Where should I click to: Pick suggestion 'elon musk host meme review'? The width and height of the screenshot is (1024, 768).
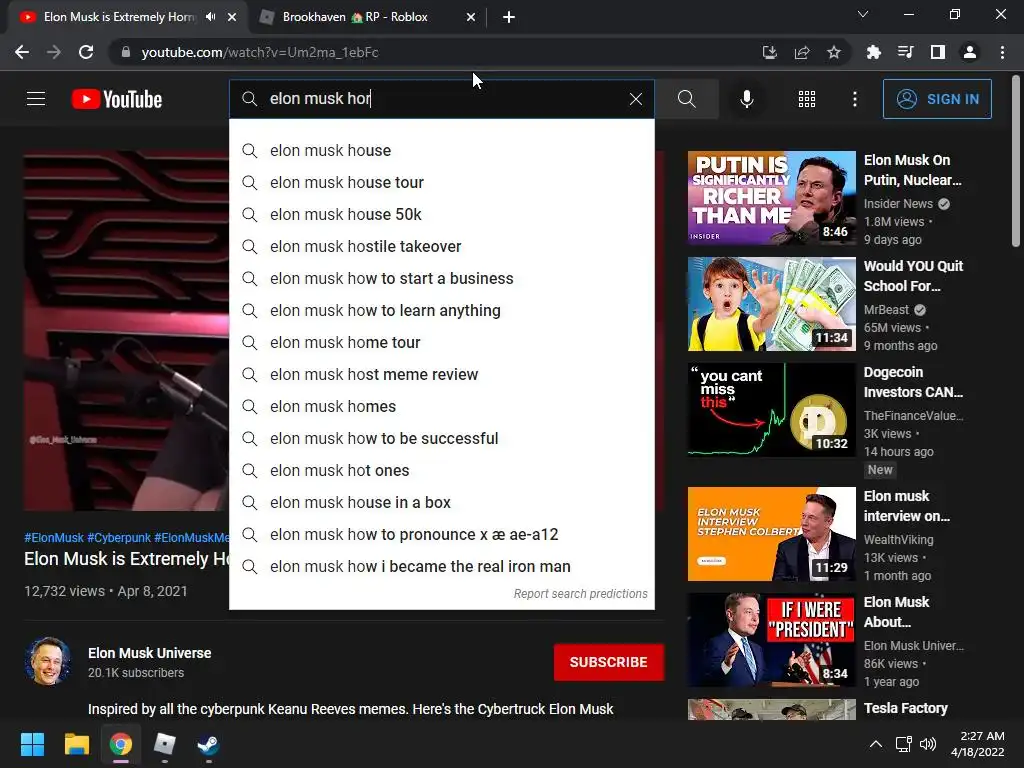441,374
